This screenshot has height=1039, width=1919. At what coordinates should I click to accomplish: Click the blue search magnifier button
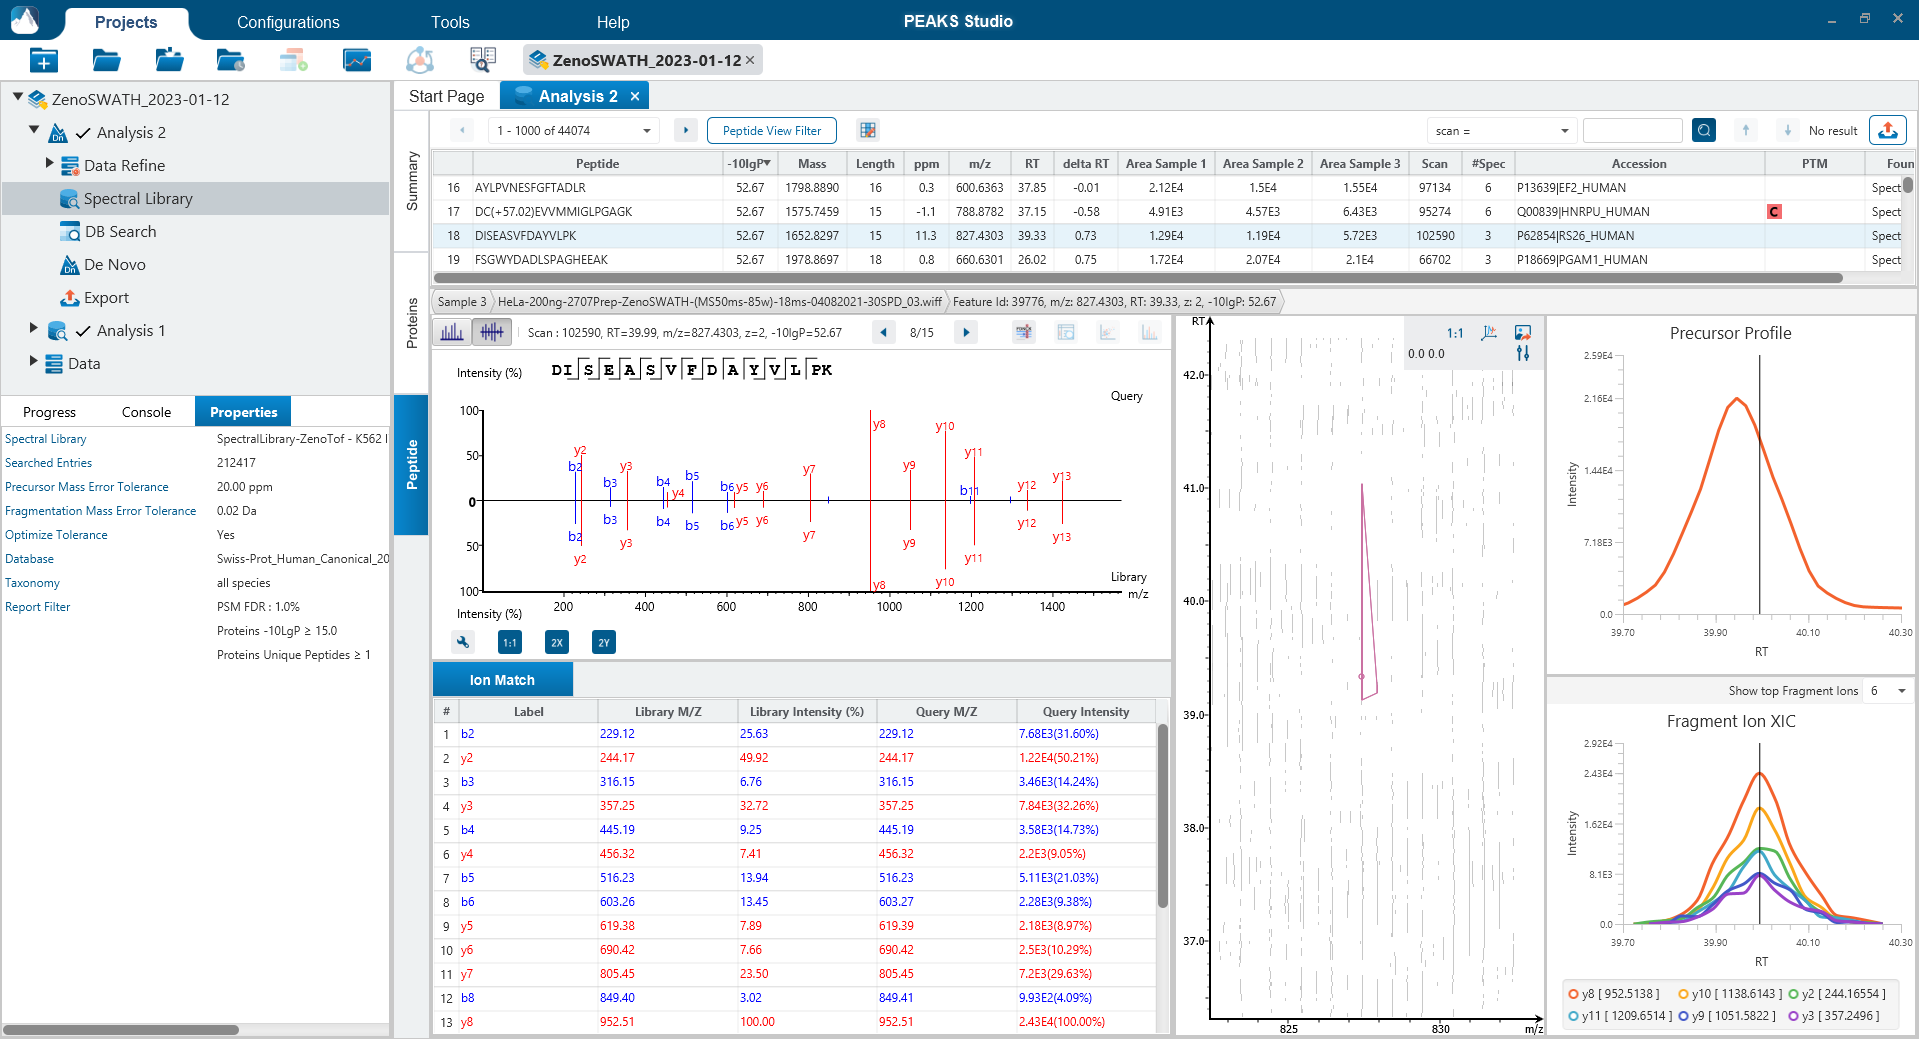coord(1704,130)
